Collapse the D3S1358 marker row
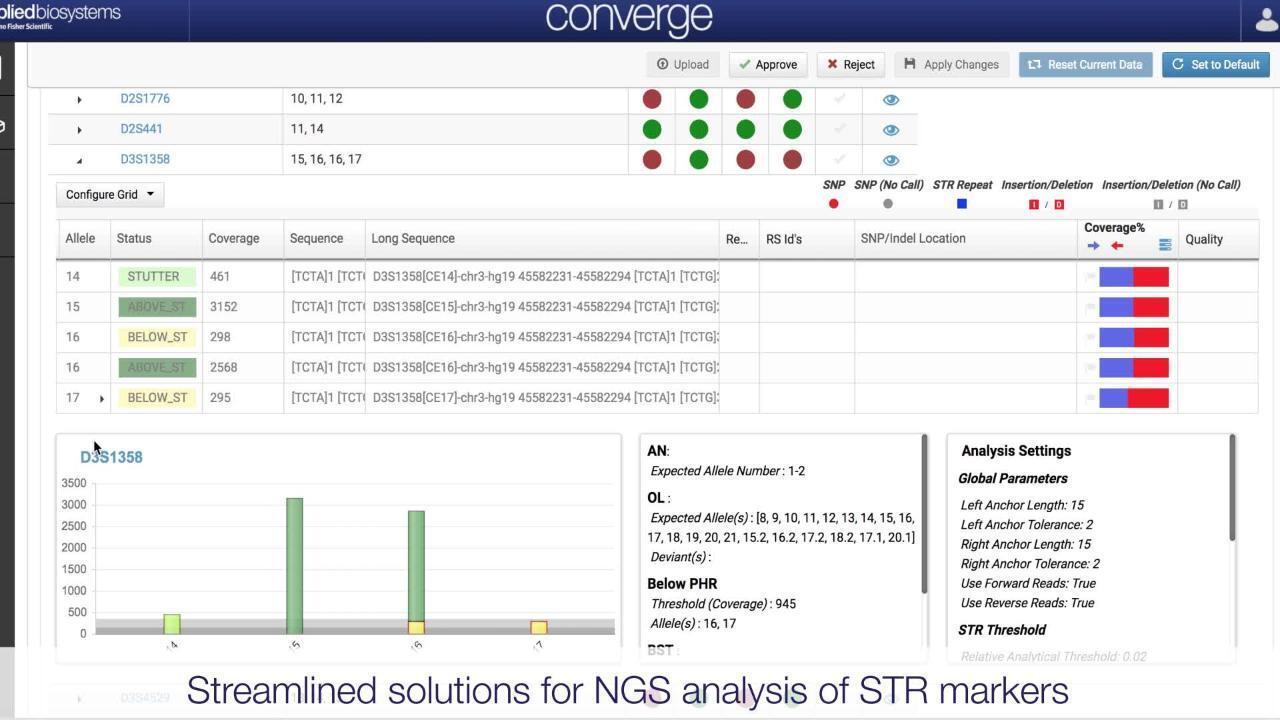The height and width of the screenshot is (720, 1280). 79,160
